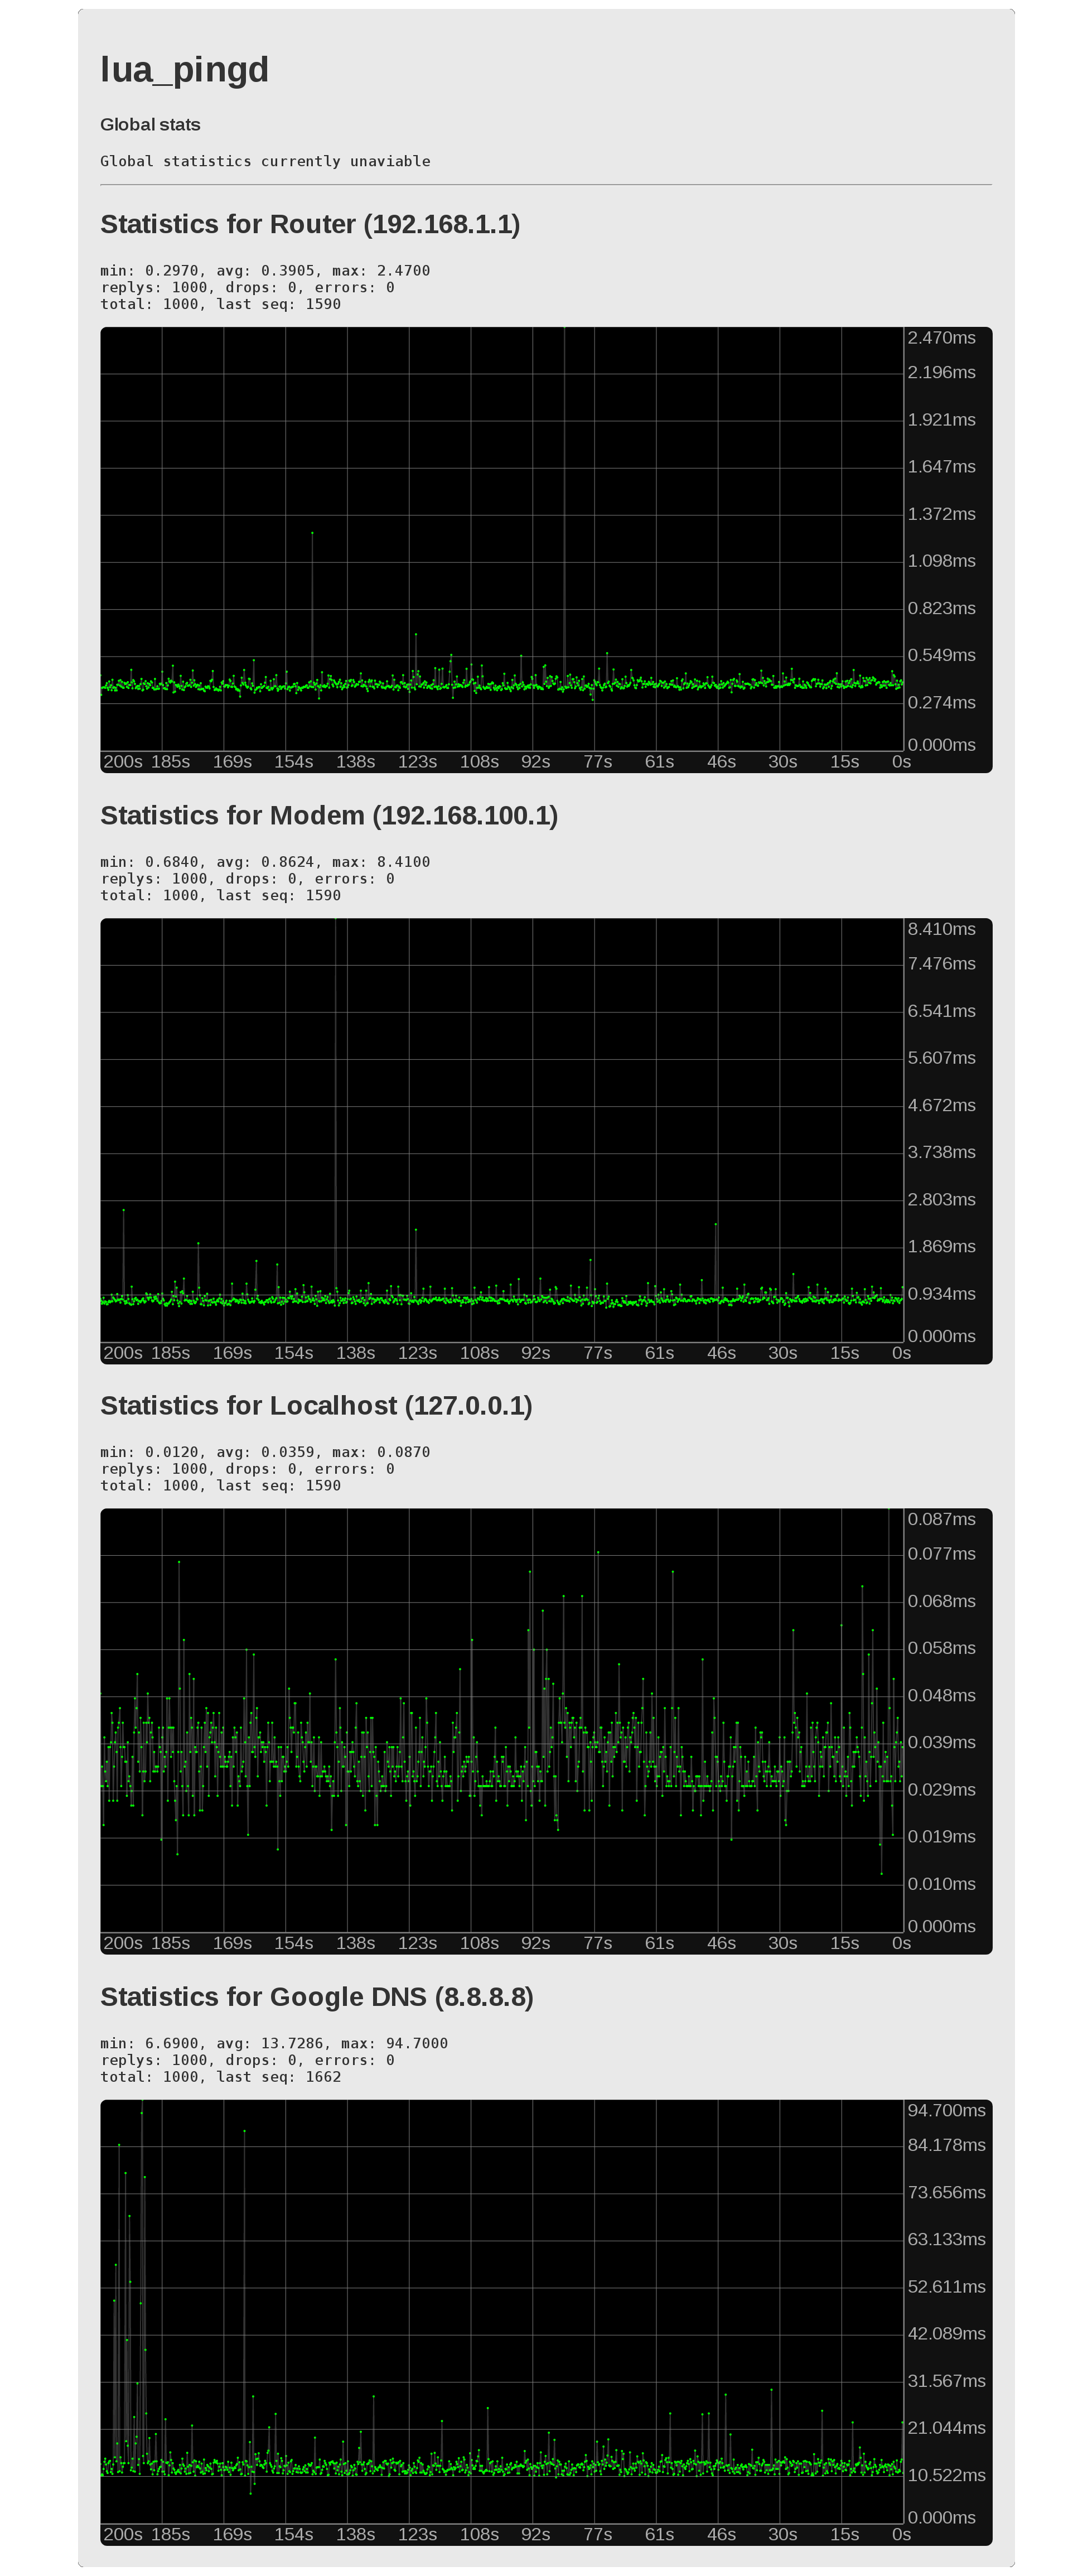
Task: Select the 'Statistics for Router (192.168.1.1)' heading
Action: (310, 224)
